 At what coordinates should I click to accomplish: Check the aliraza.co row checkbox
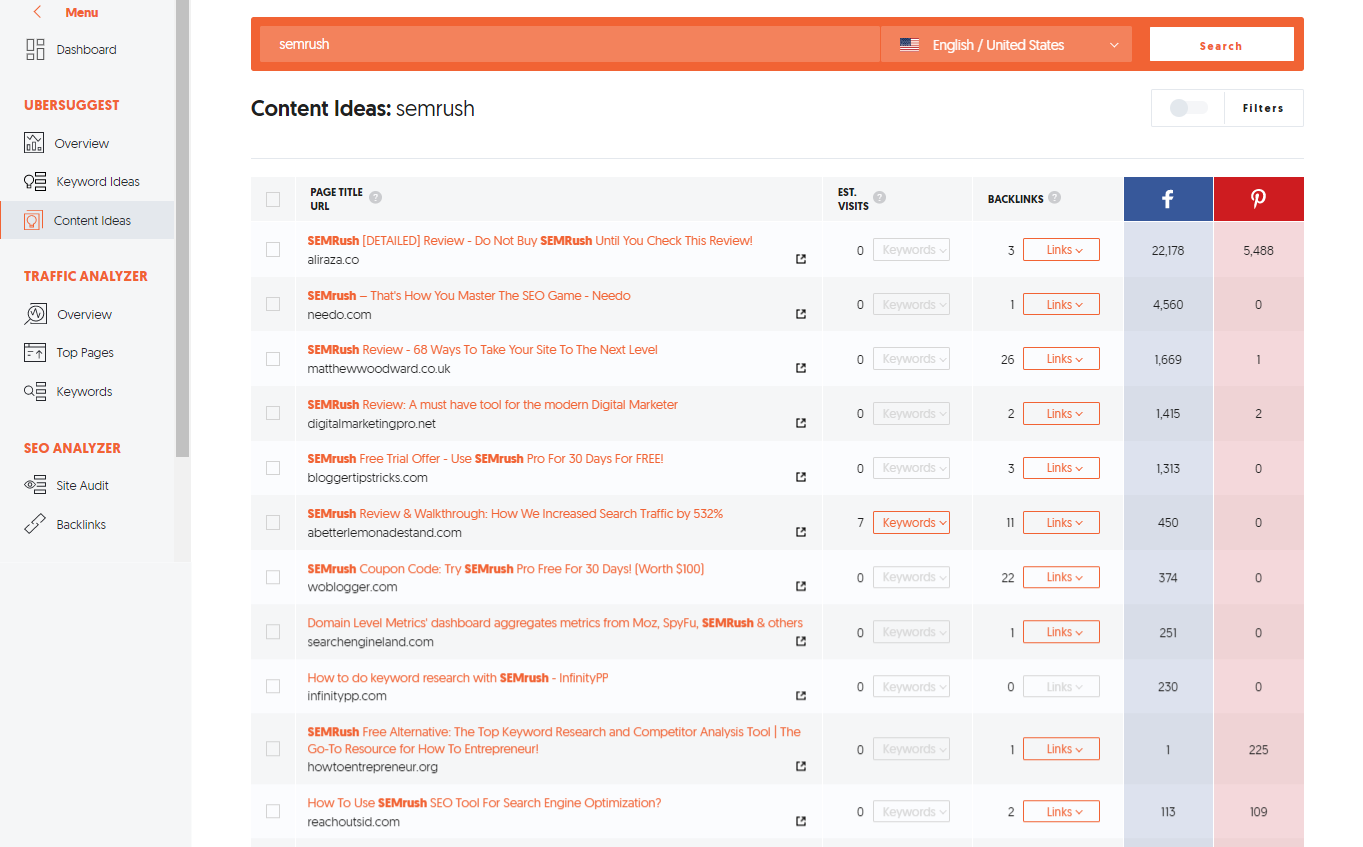point(273,249)
